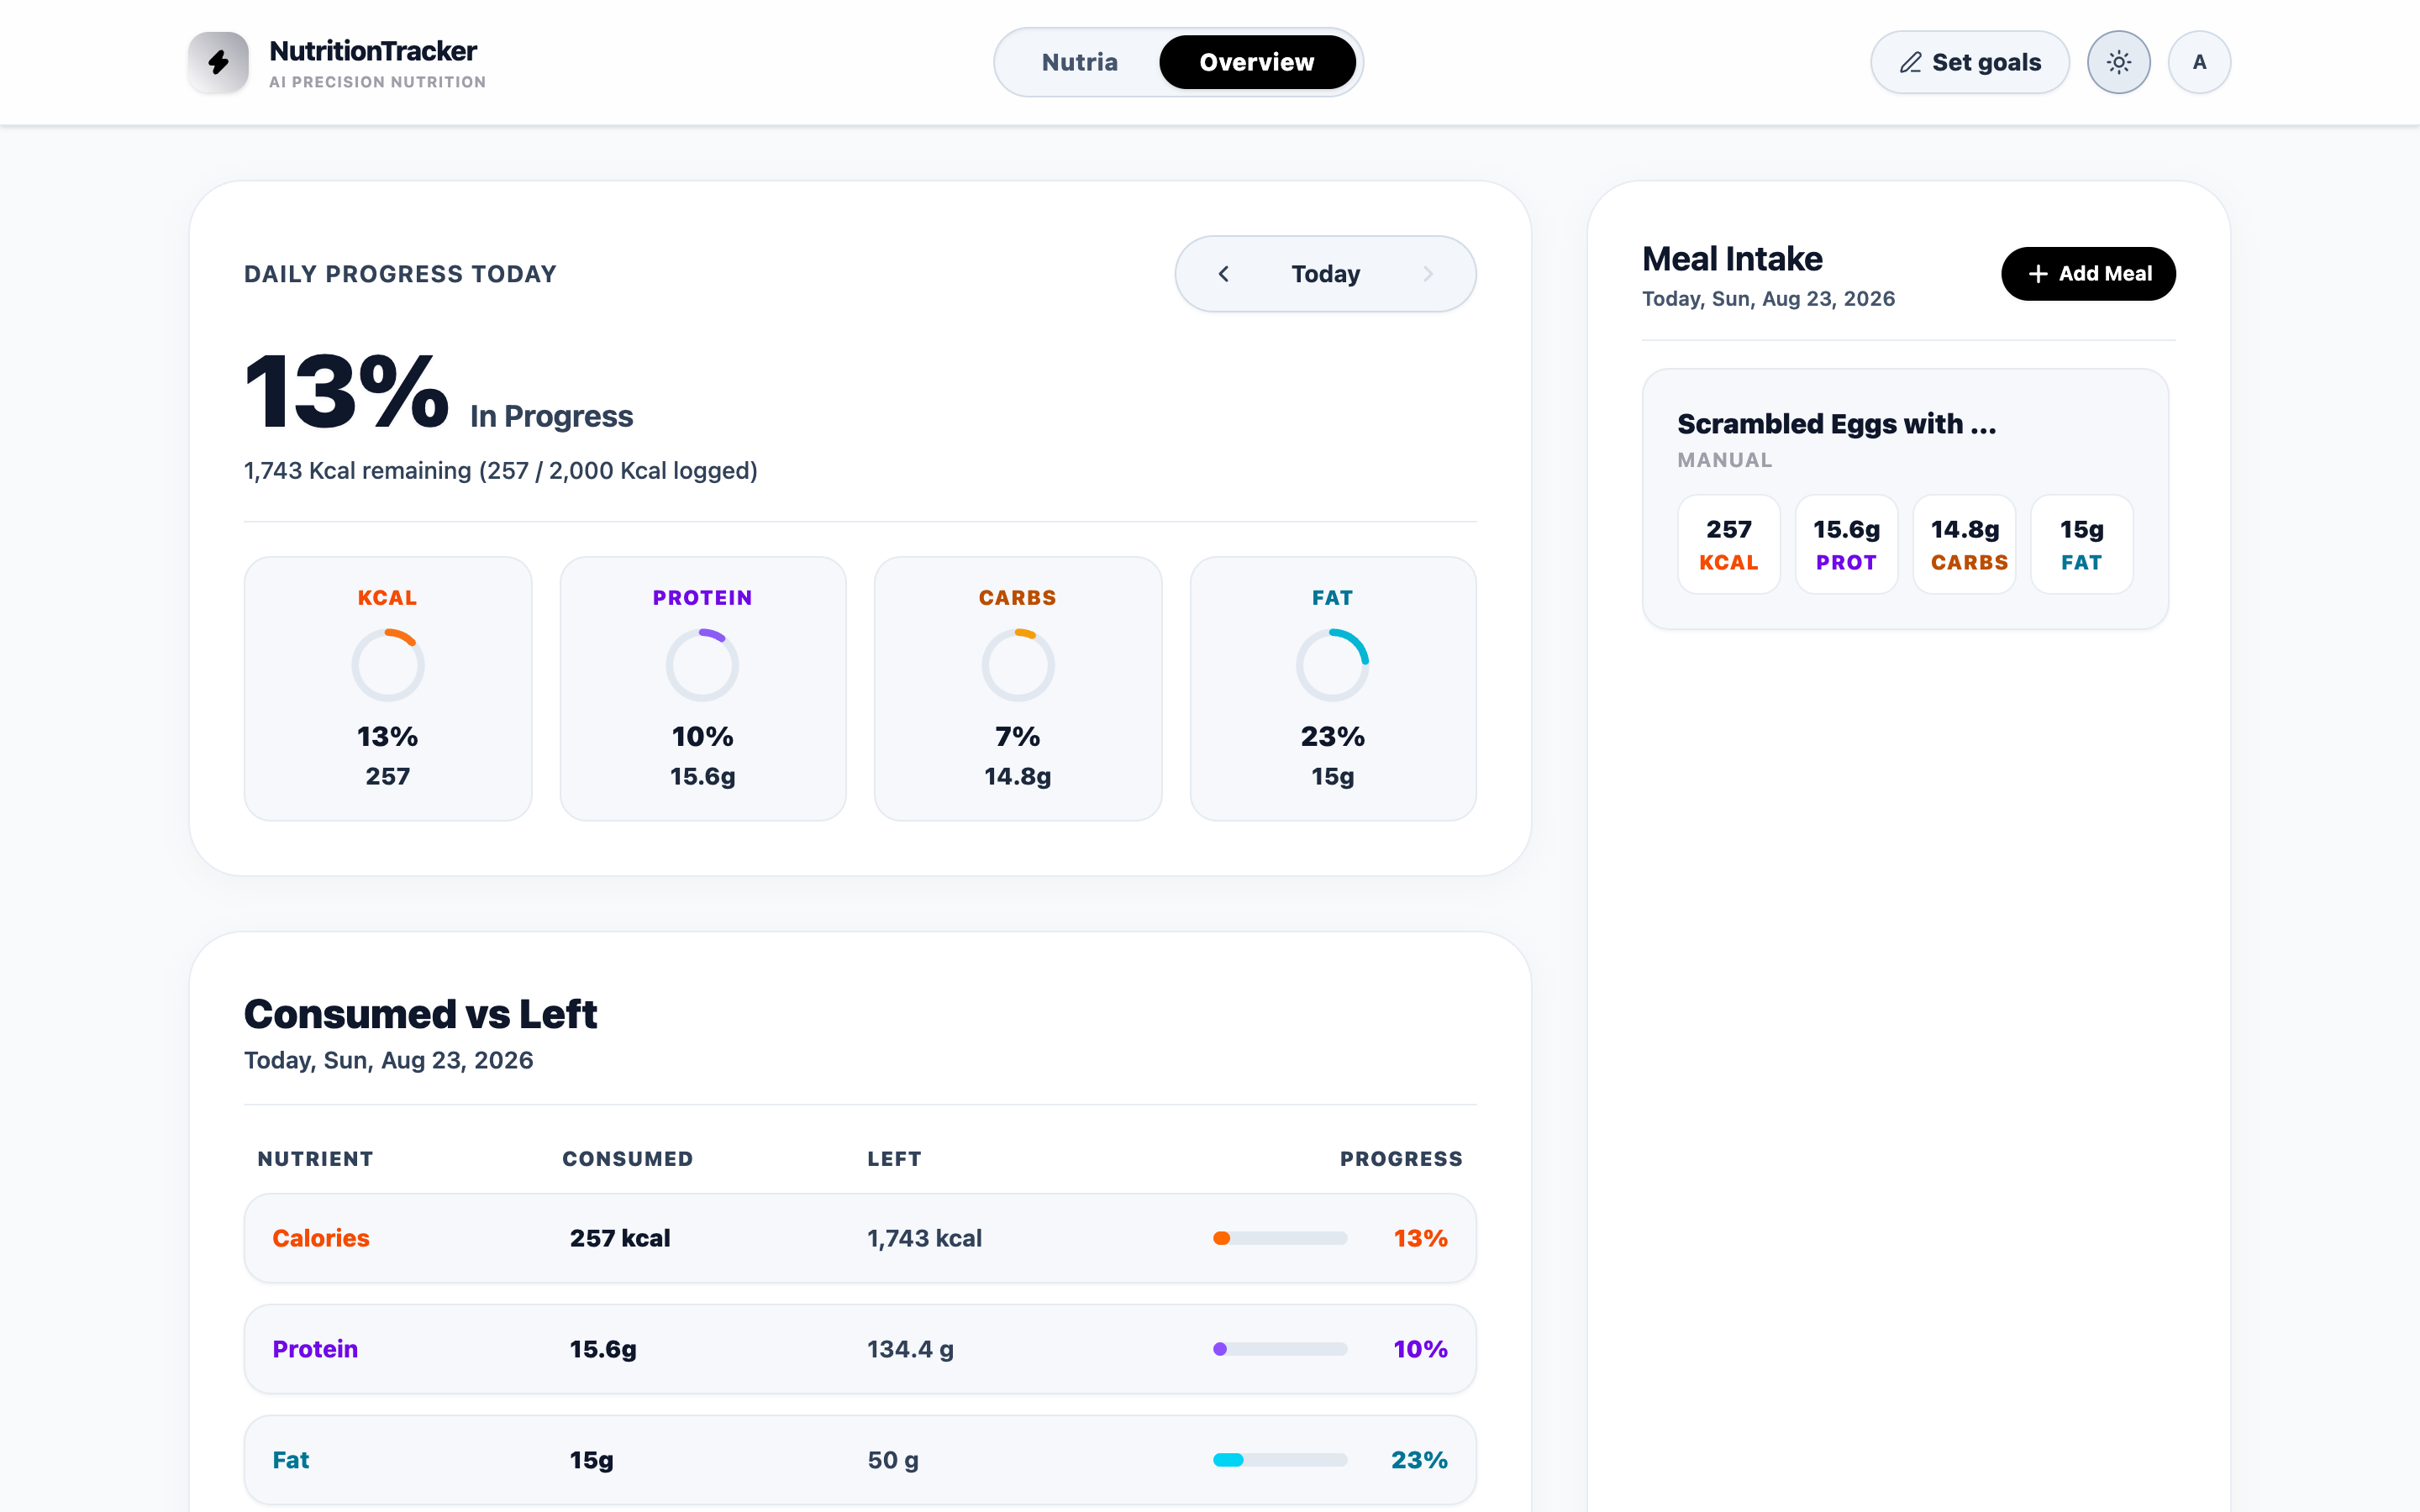Click the Protein progress bar
The height and width of the screenshot is (1512, 2420).
pos(1280,1349)
